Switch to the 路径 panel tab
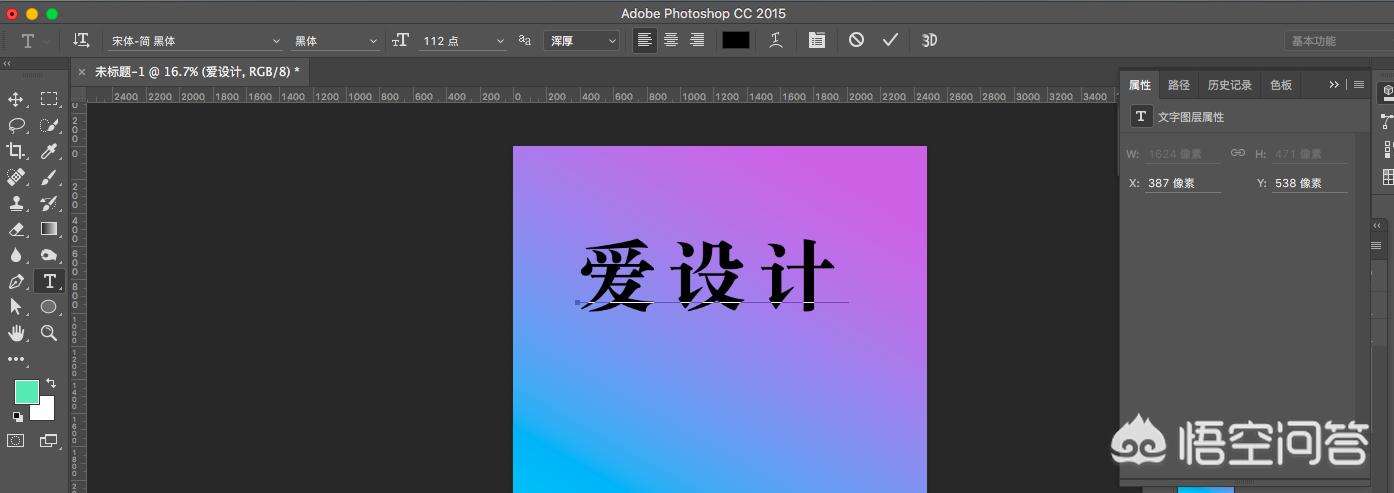The height and width of the screenshot is (493, 1394). pyautogui.click(x=1179, y=85)
